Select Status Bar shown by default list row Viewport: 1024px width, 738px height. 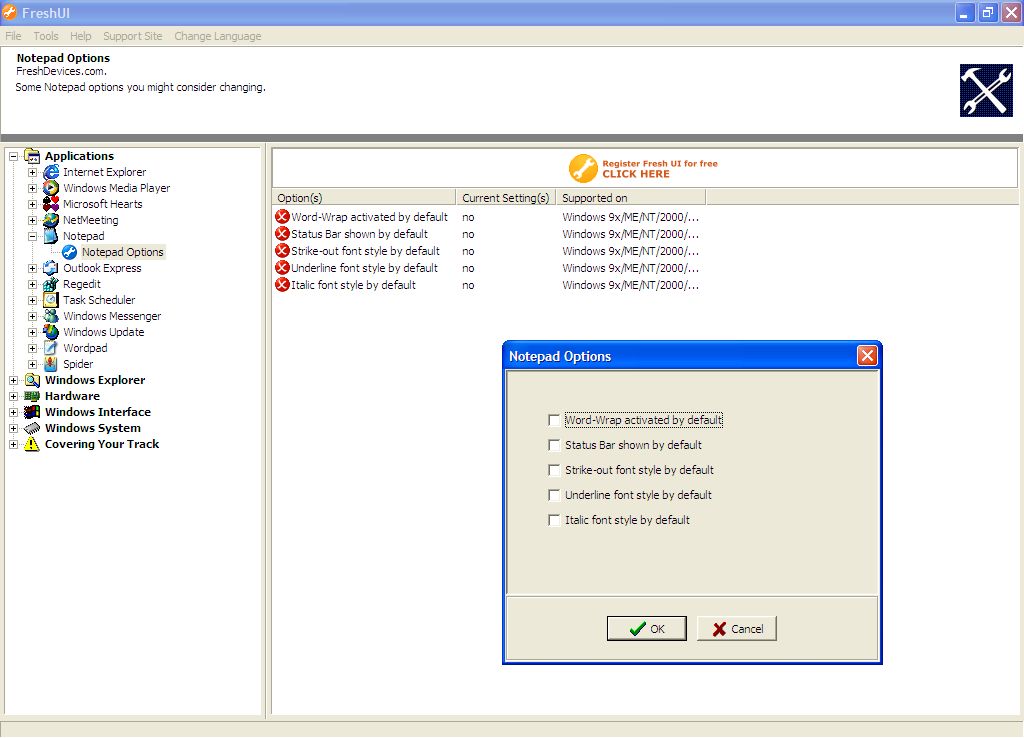coord(488,234)
